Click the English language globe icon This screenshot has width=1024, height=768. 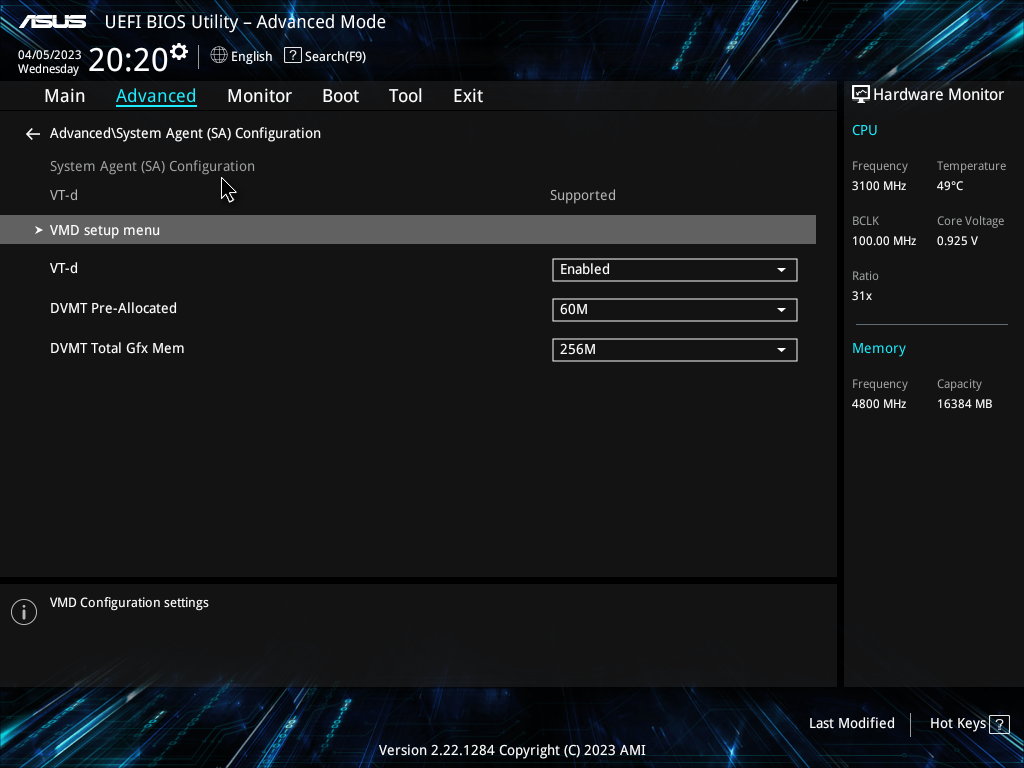pyautogui.click(x=219, y=56)
